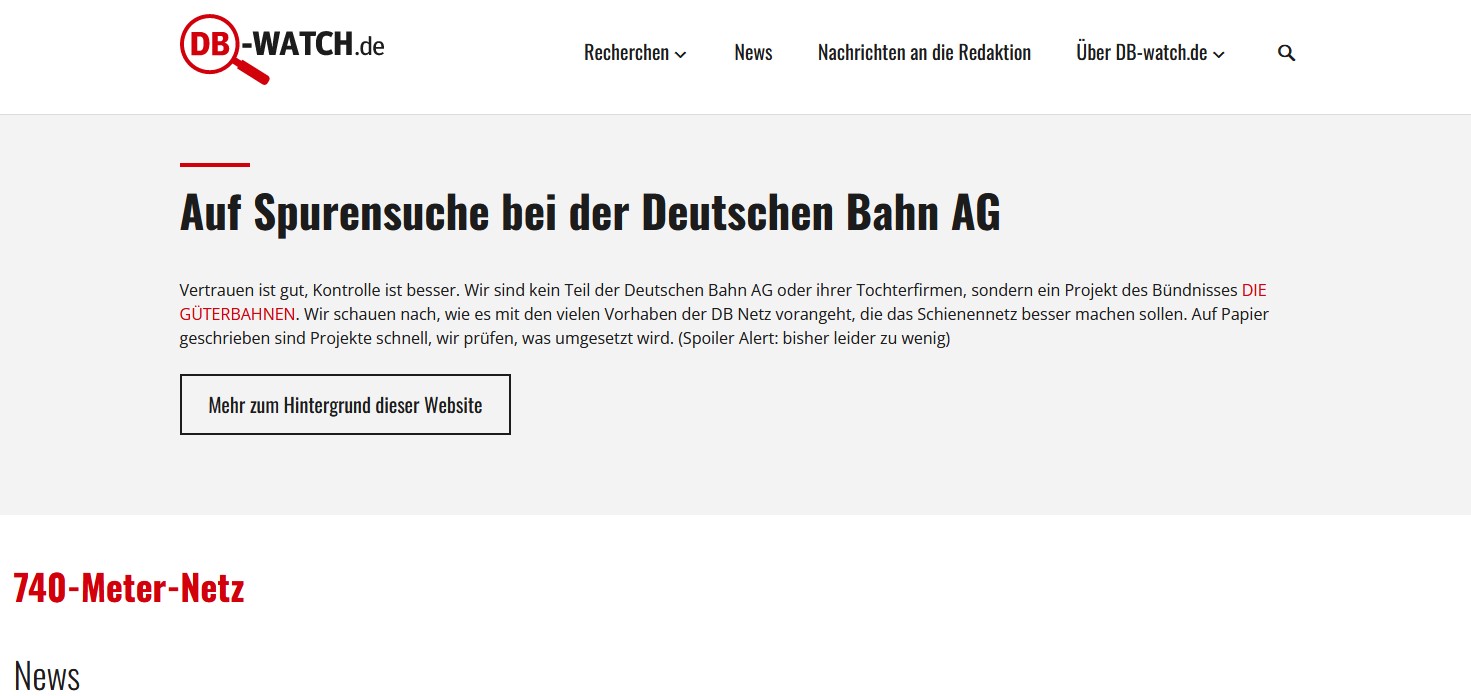Open the search magnifier icon

1286,53
